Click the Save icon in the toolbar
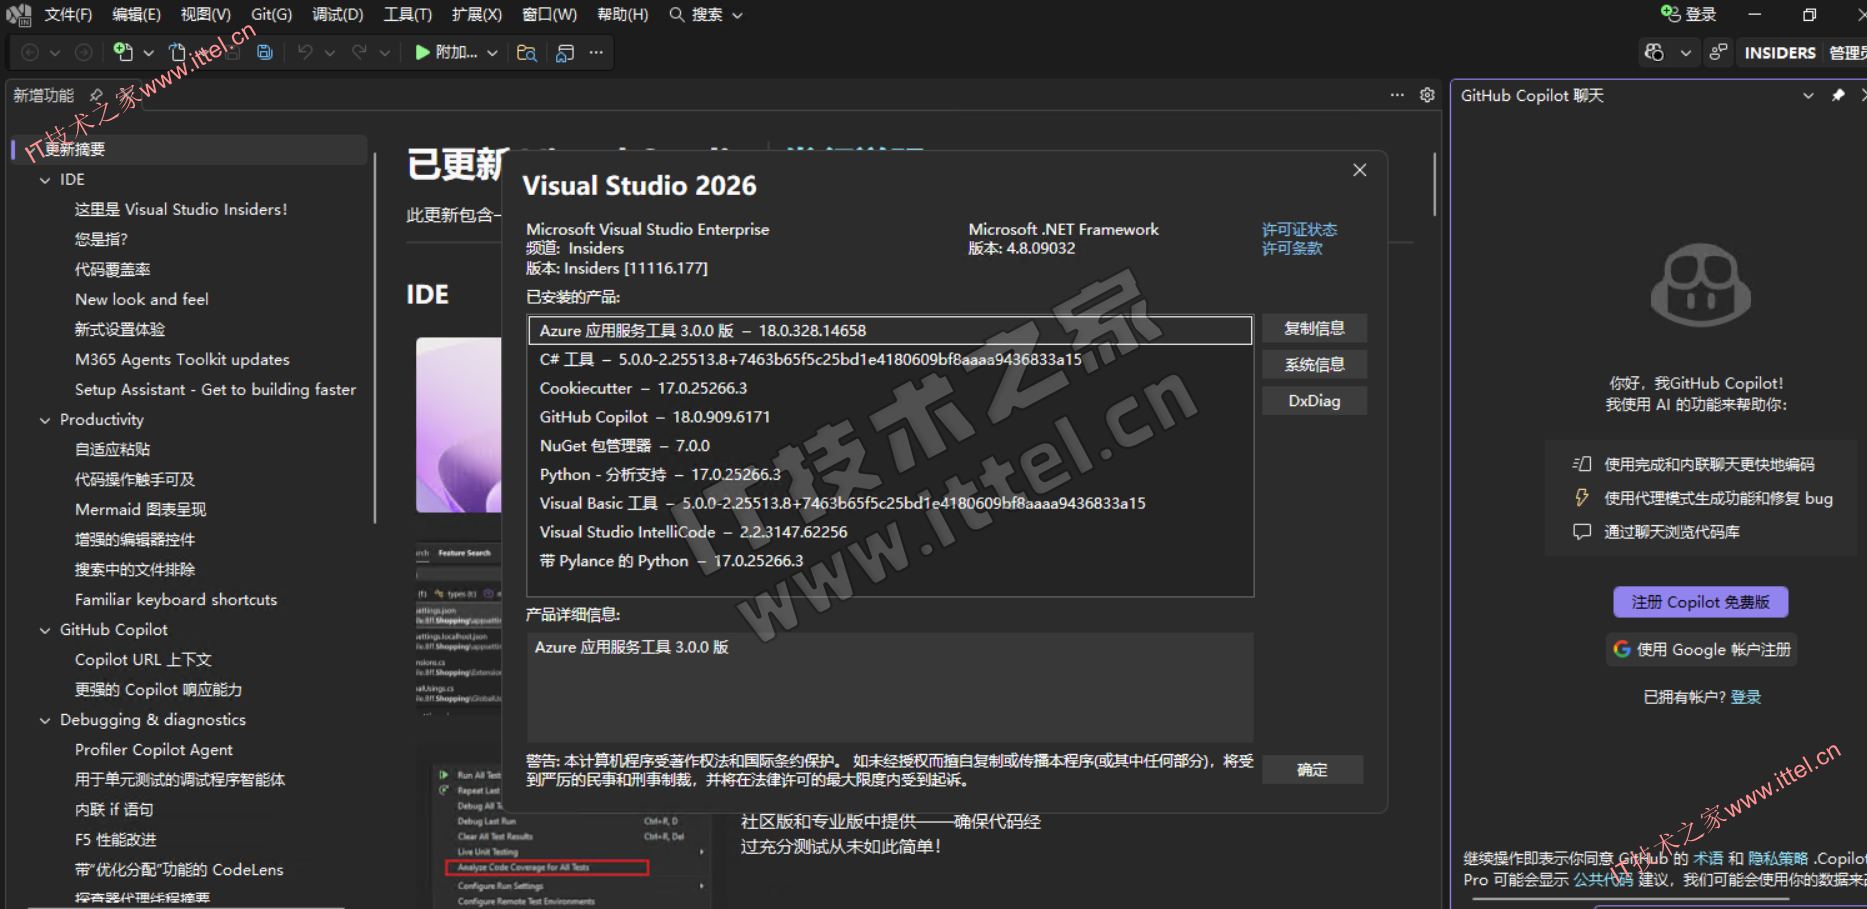This screenshot has width=1867, height=909. click(265, 52)
